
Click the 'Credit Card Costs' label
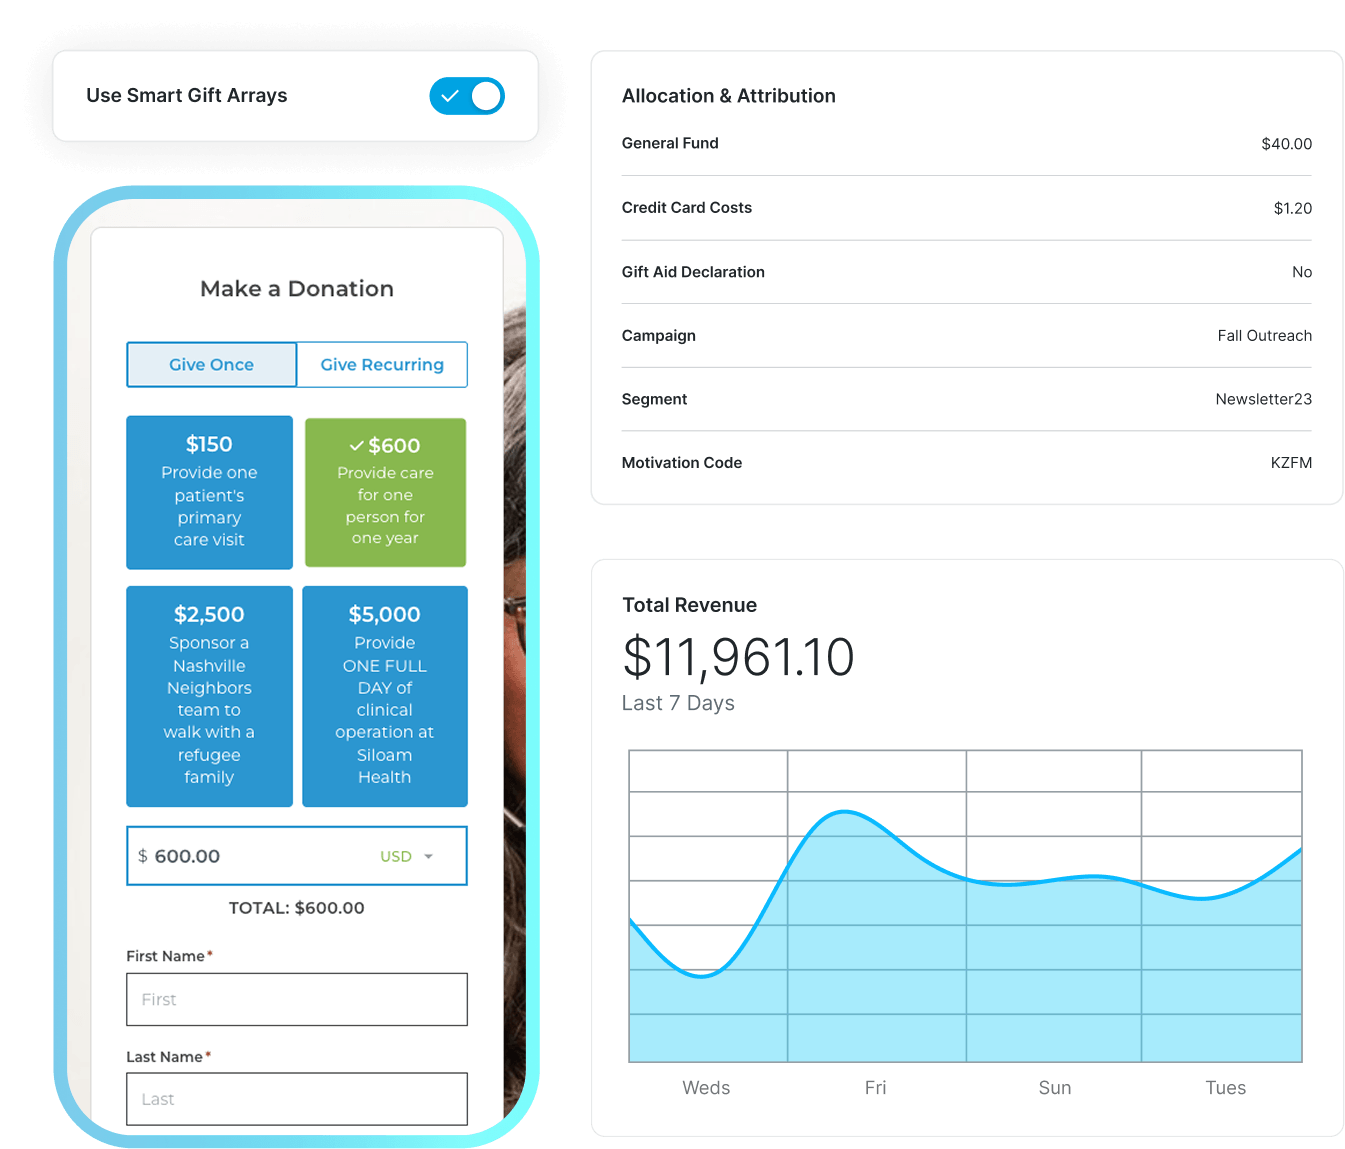coord(687,208)
